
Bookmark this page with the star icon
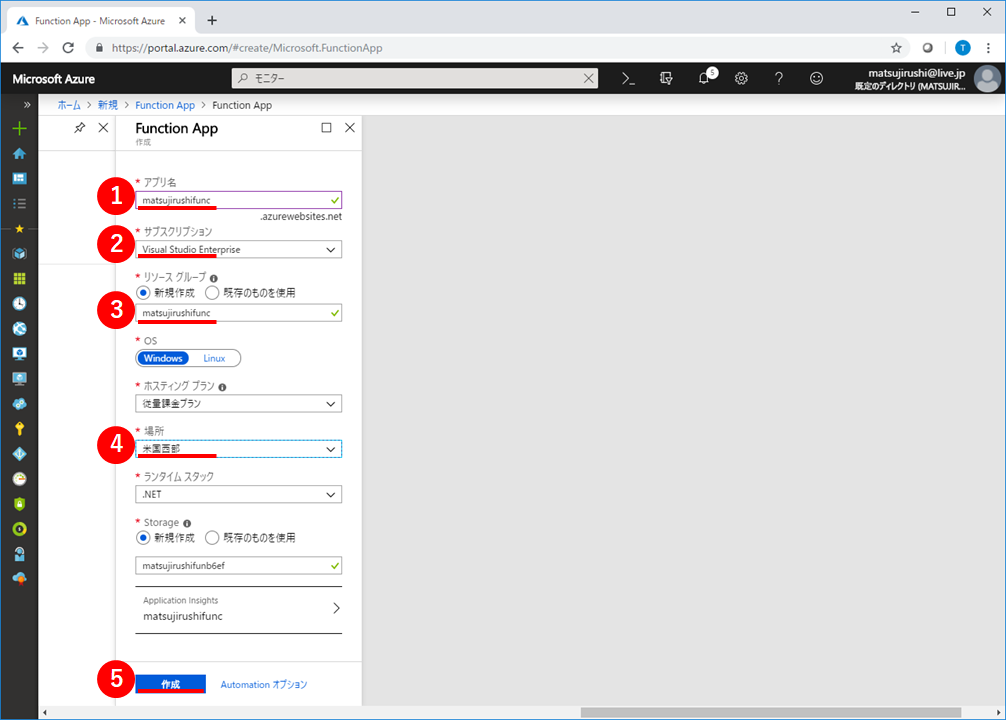pos(896,47)
